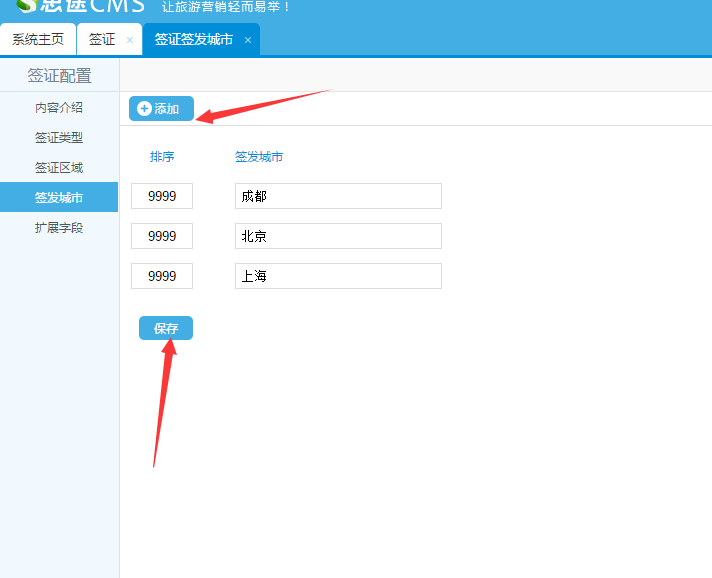Viewport: 712px width, 578px height.
Task: Close the 签证 tab
Action: pos(130,41)
